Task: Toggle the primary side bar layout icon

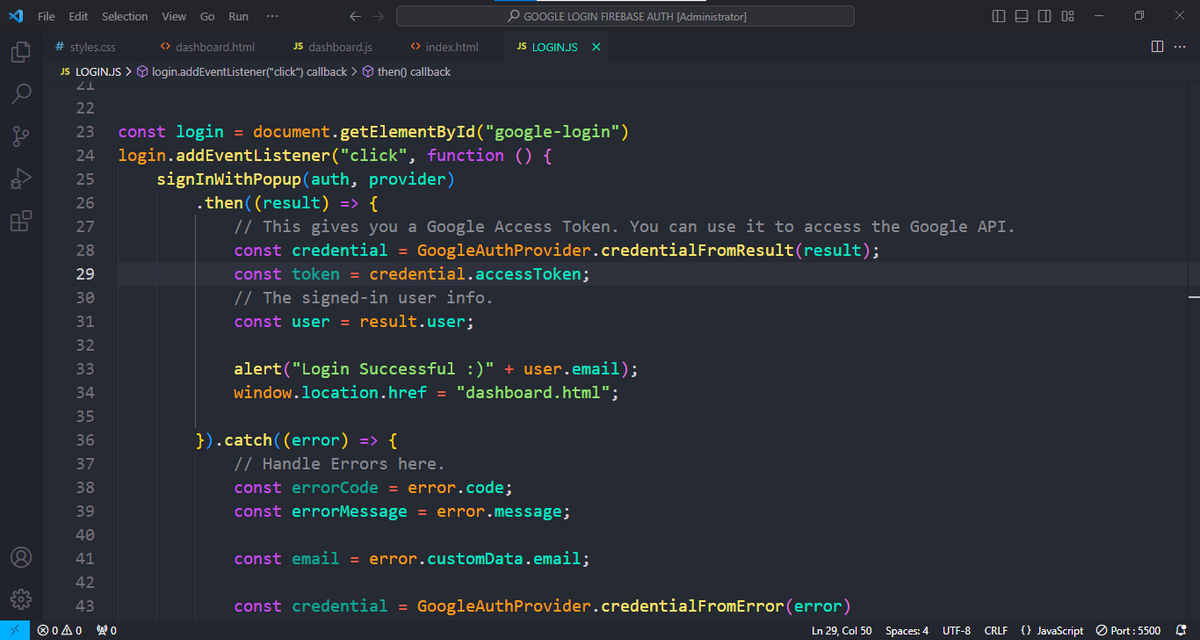Action: 1000,16
